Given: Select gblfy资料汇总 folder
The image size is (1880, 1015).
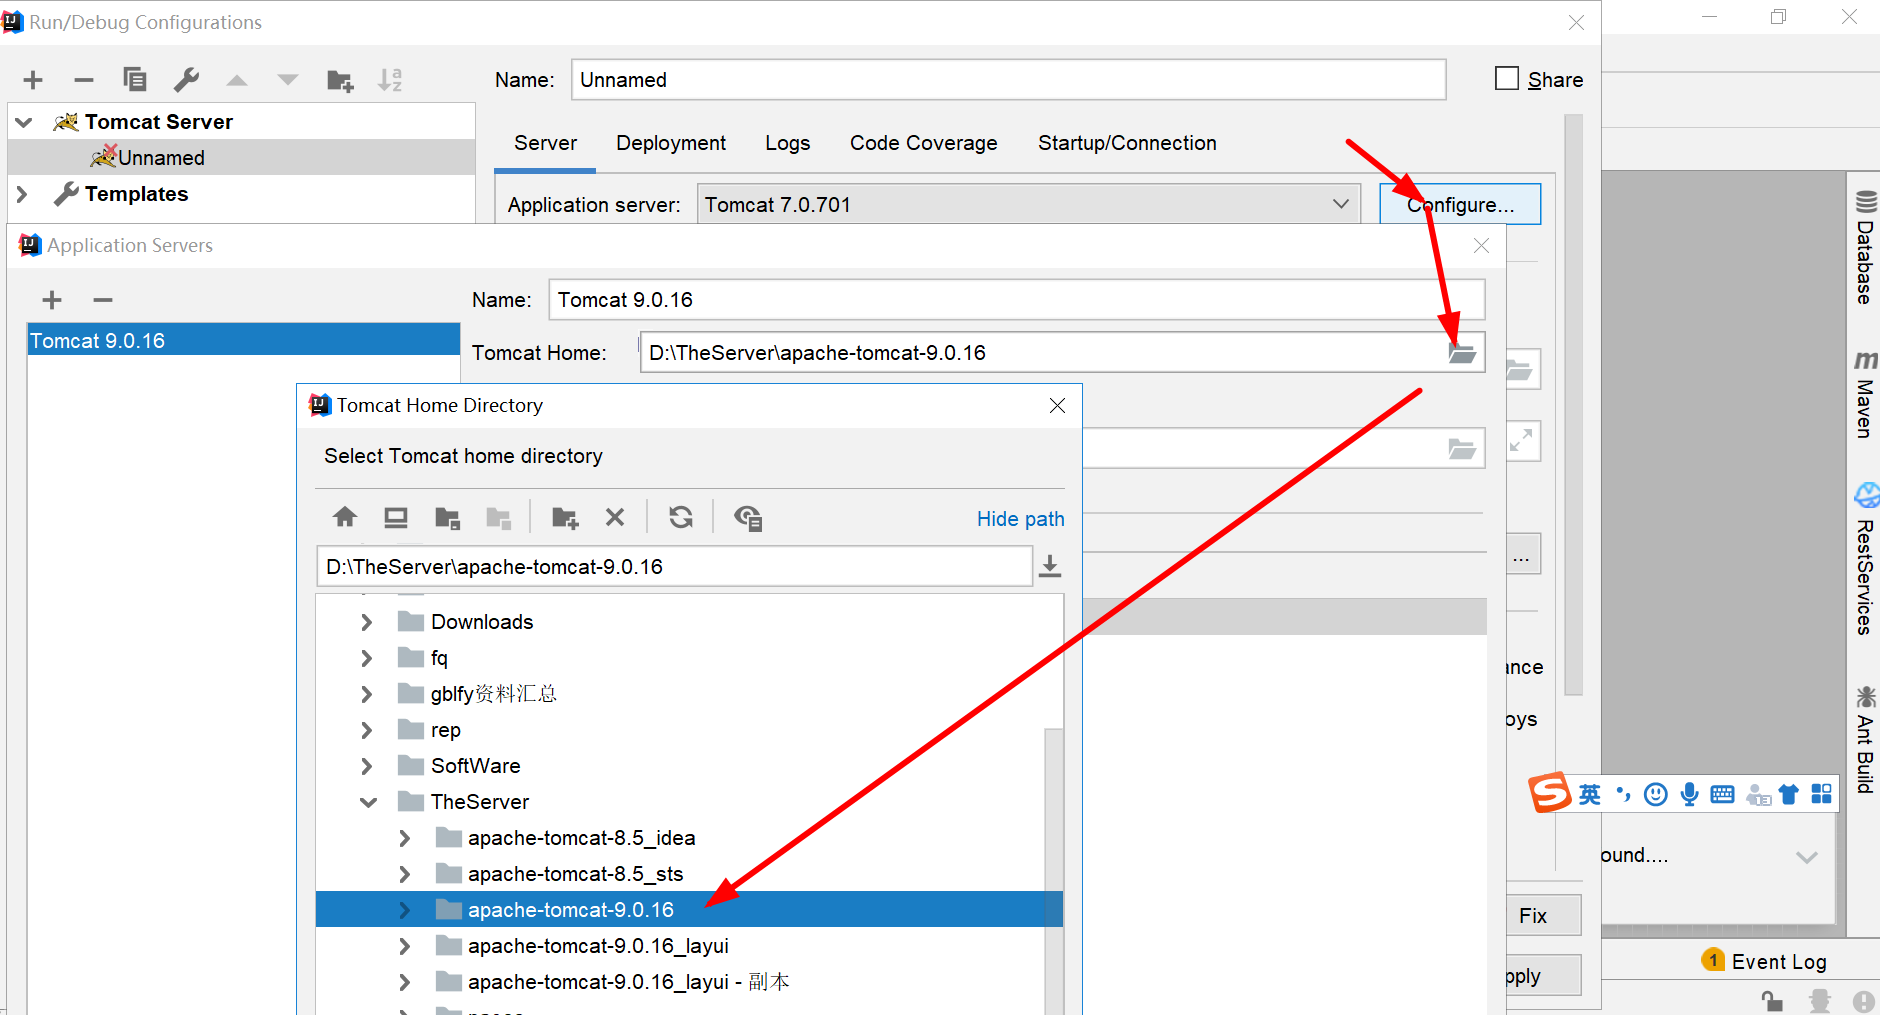Looking at the screenshot, I should [x=493, y=694].
